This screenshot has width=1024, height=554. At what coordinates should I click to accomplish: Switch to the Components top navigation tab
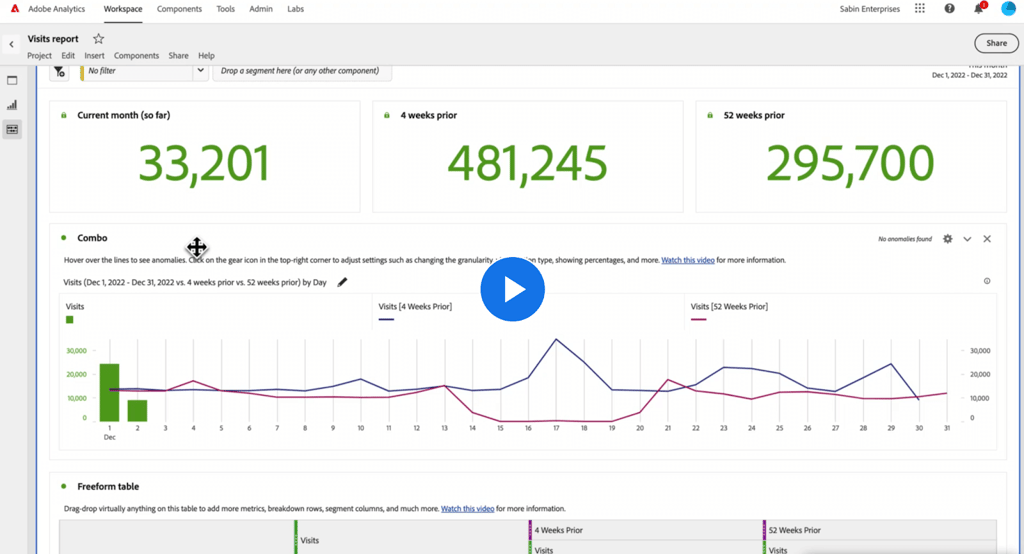pos(179,9)
